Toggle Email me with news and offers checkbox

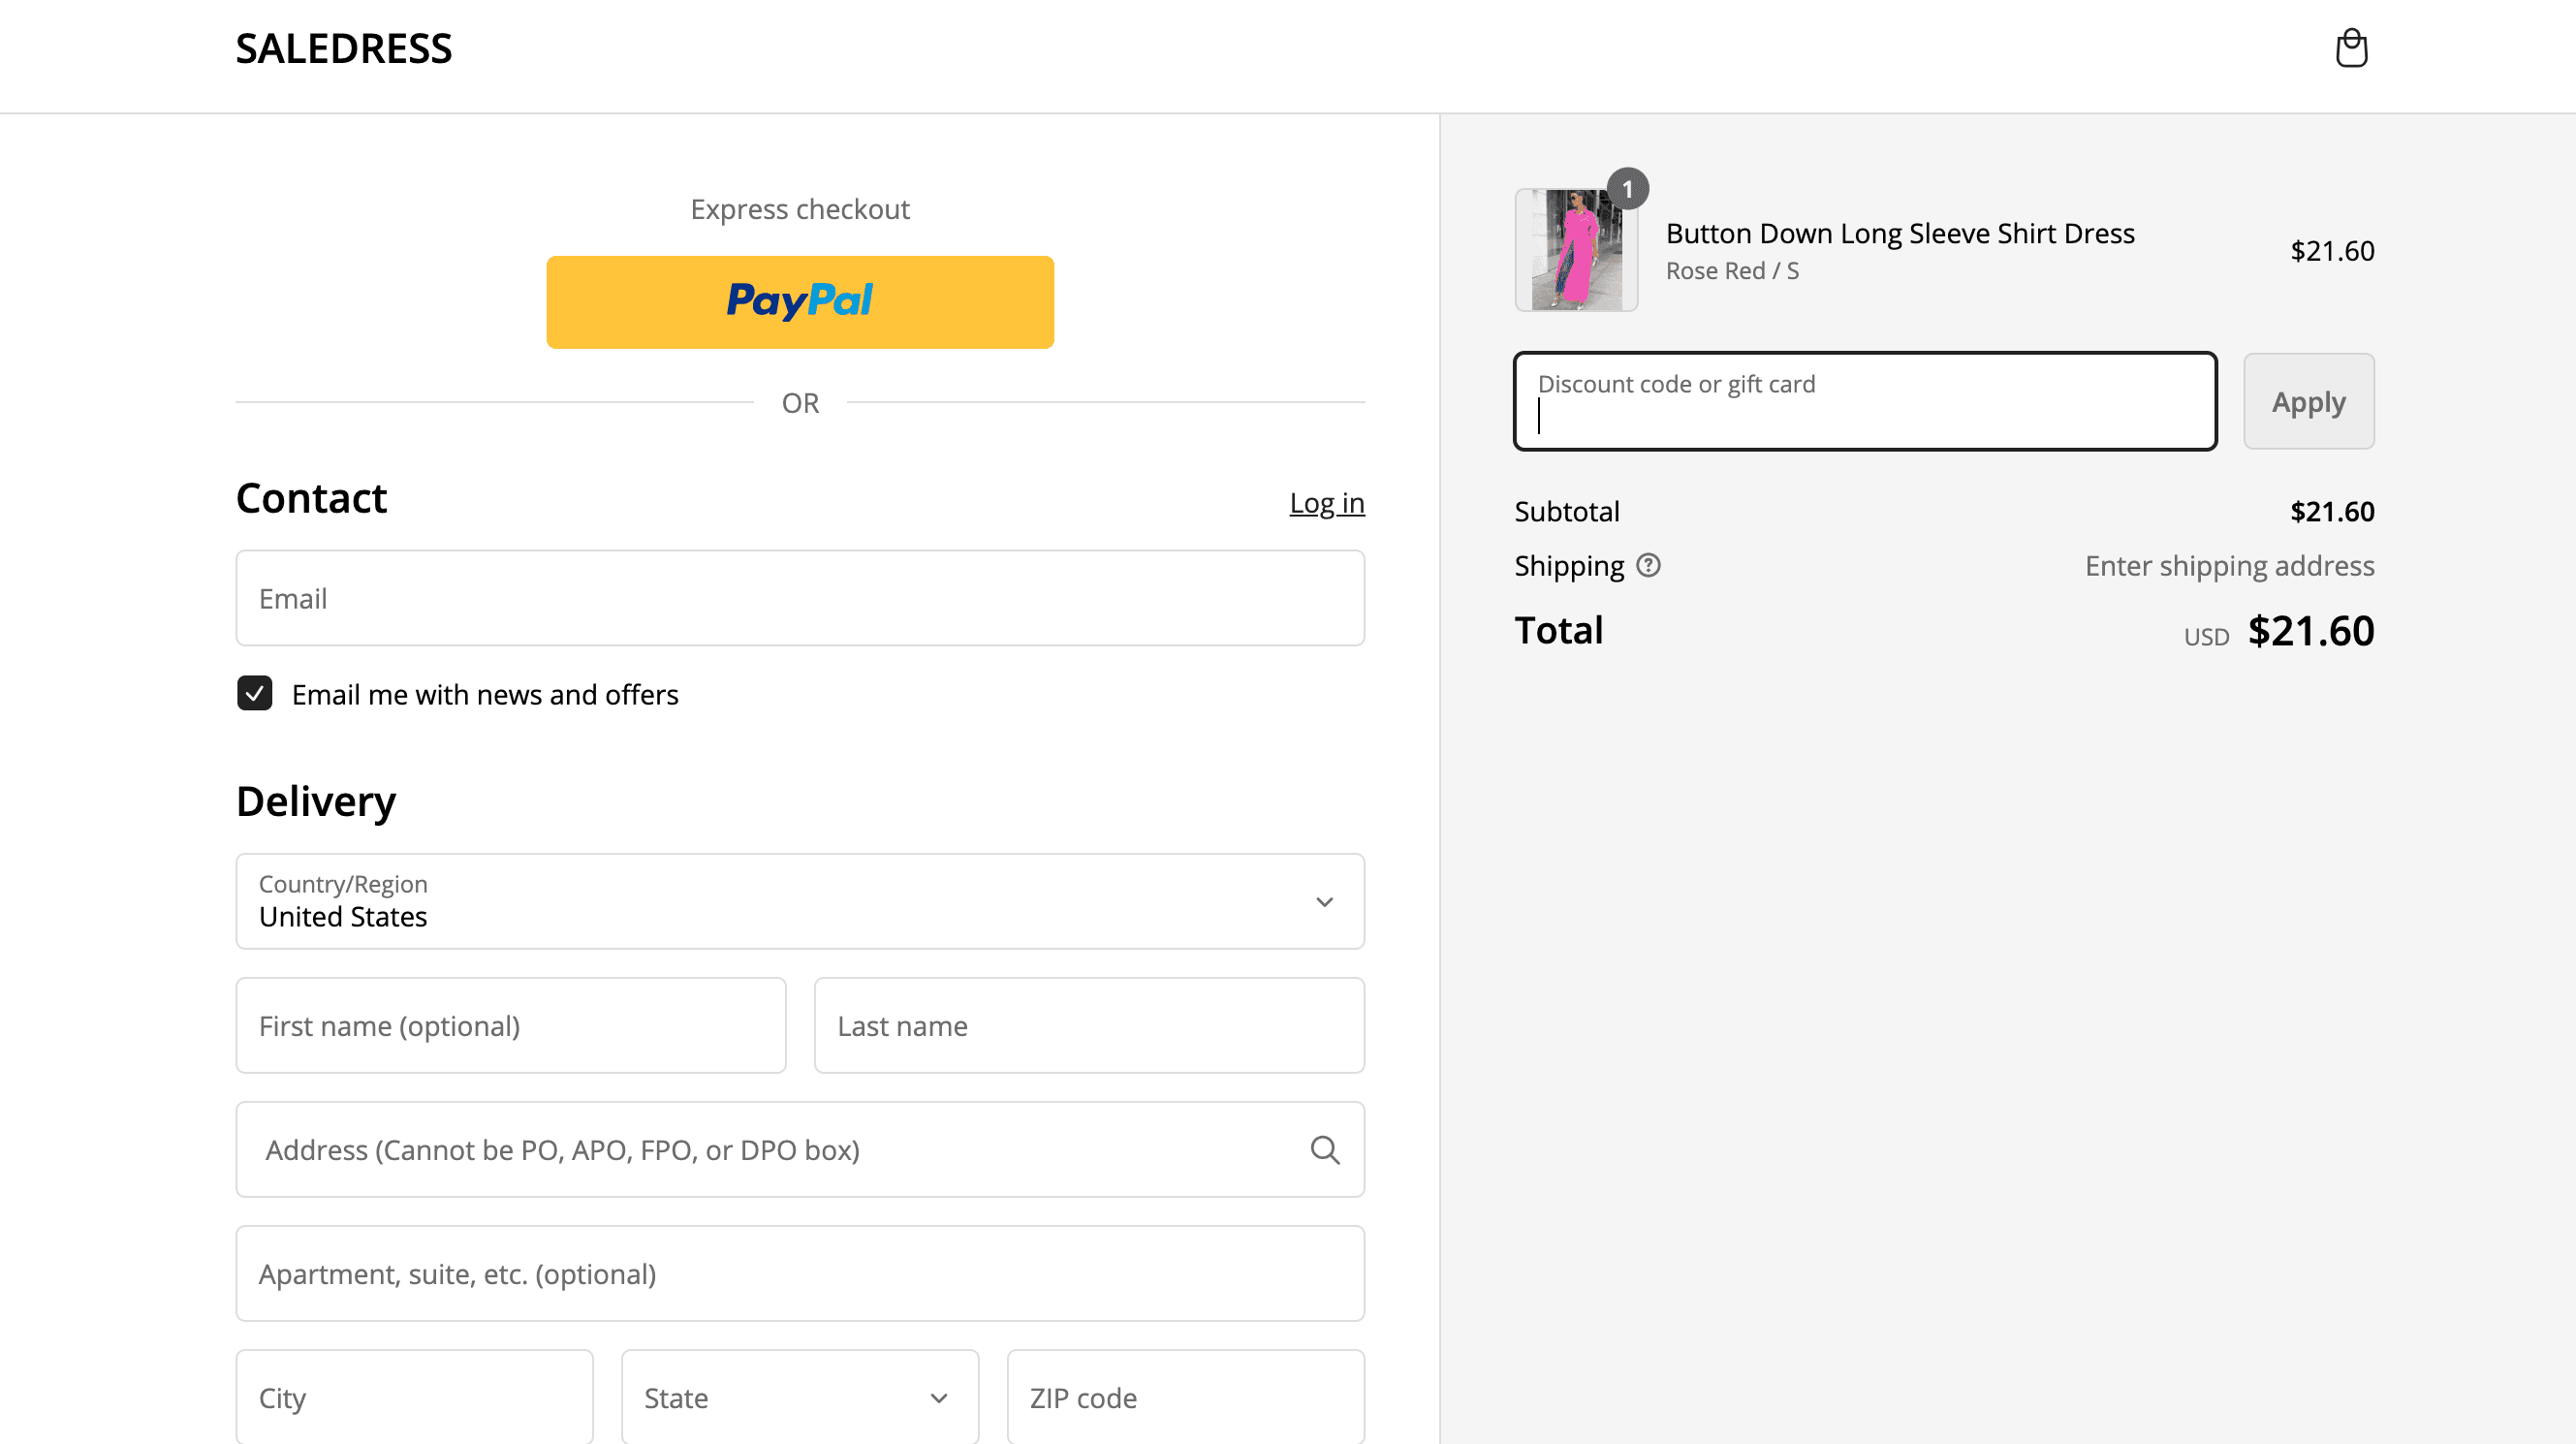tap(255, 694)
